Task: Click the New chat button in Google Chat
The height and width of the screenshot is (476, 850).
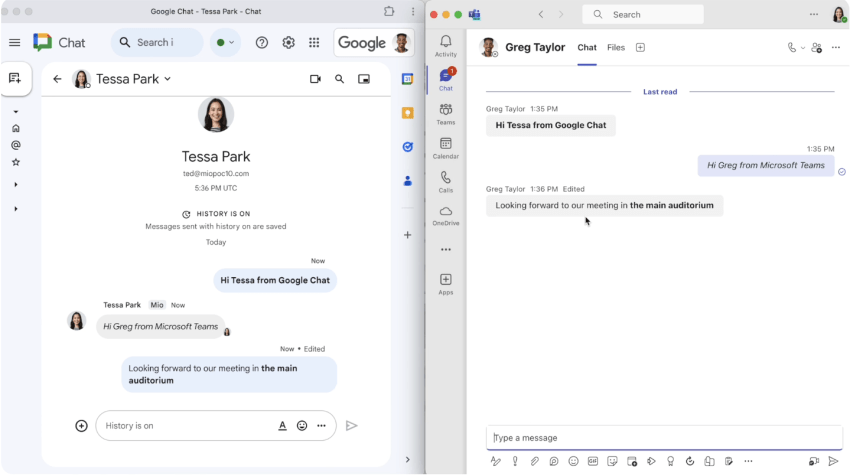Action: [15, 79]
